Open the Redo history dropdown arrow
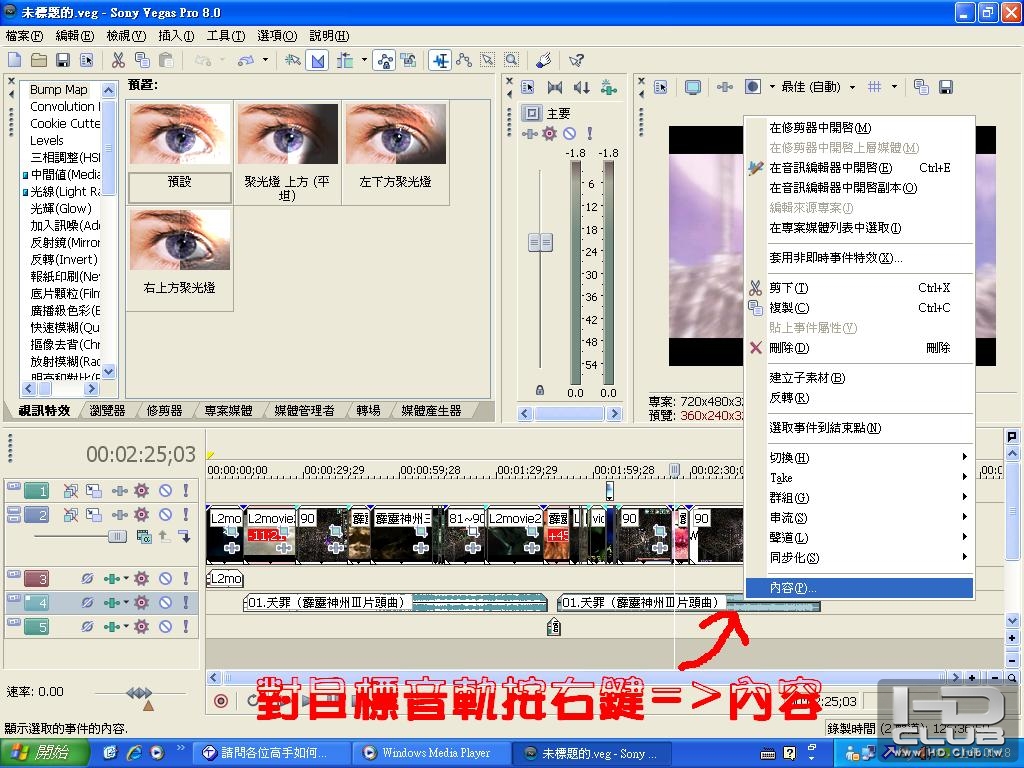 tap(265, 60)
